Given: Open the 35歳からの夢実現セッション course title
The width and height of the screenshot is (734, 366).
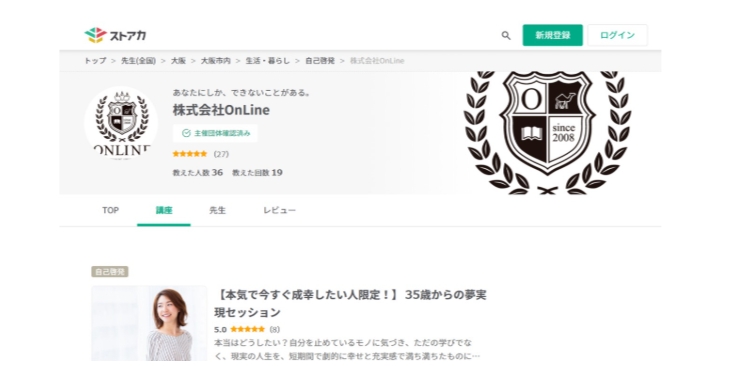Looking at the screenshot, I should click(x=350, y=304).
